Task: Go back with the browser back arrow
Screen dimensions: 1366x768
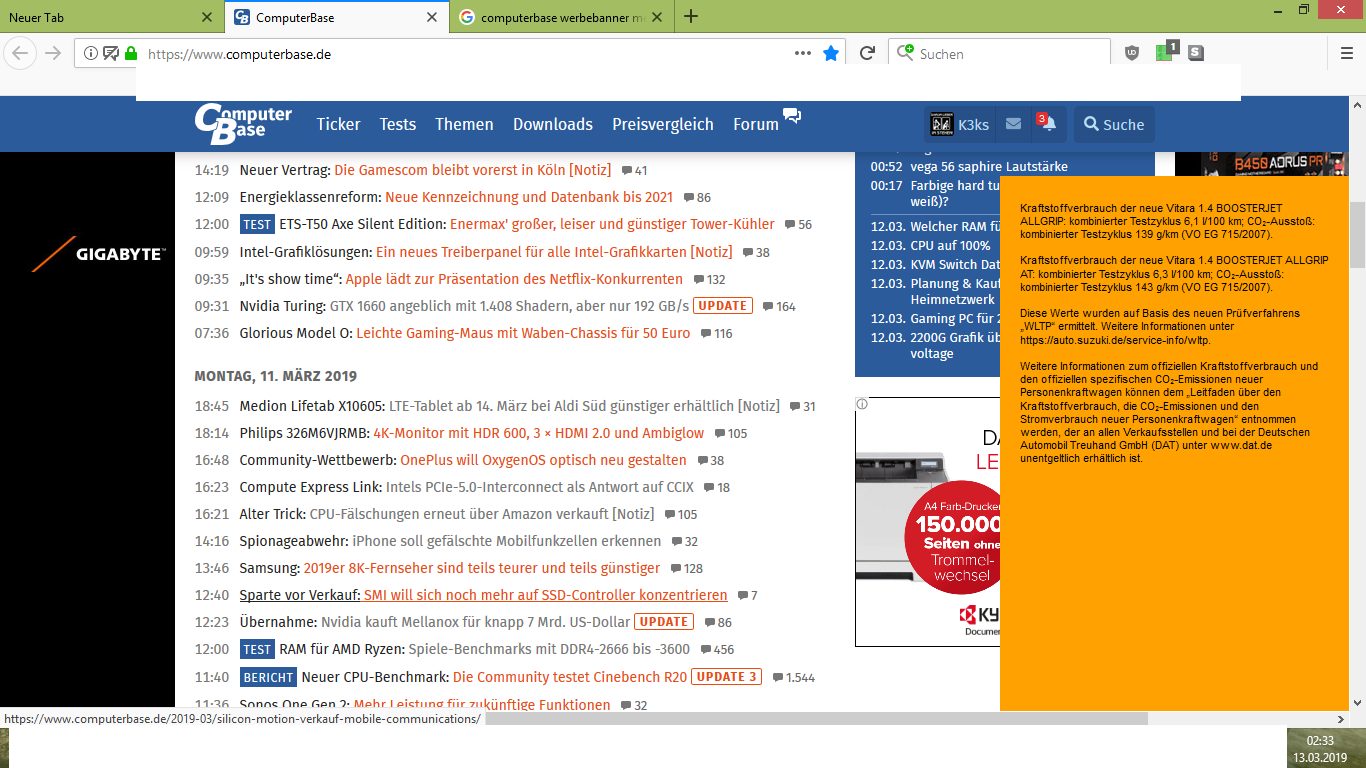Action: (22, 53)
